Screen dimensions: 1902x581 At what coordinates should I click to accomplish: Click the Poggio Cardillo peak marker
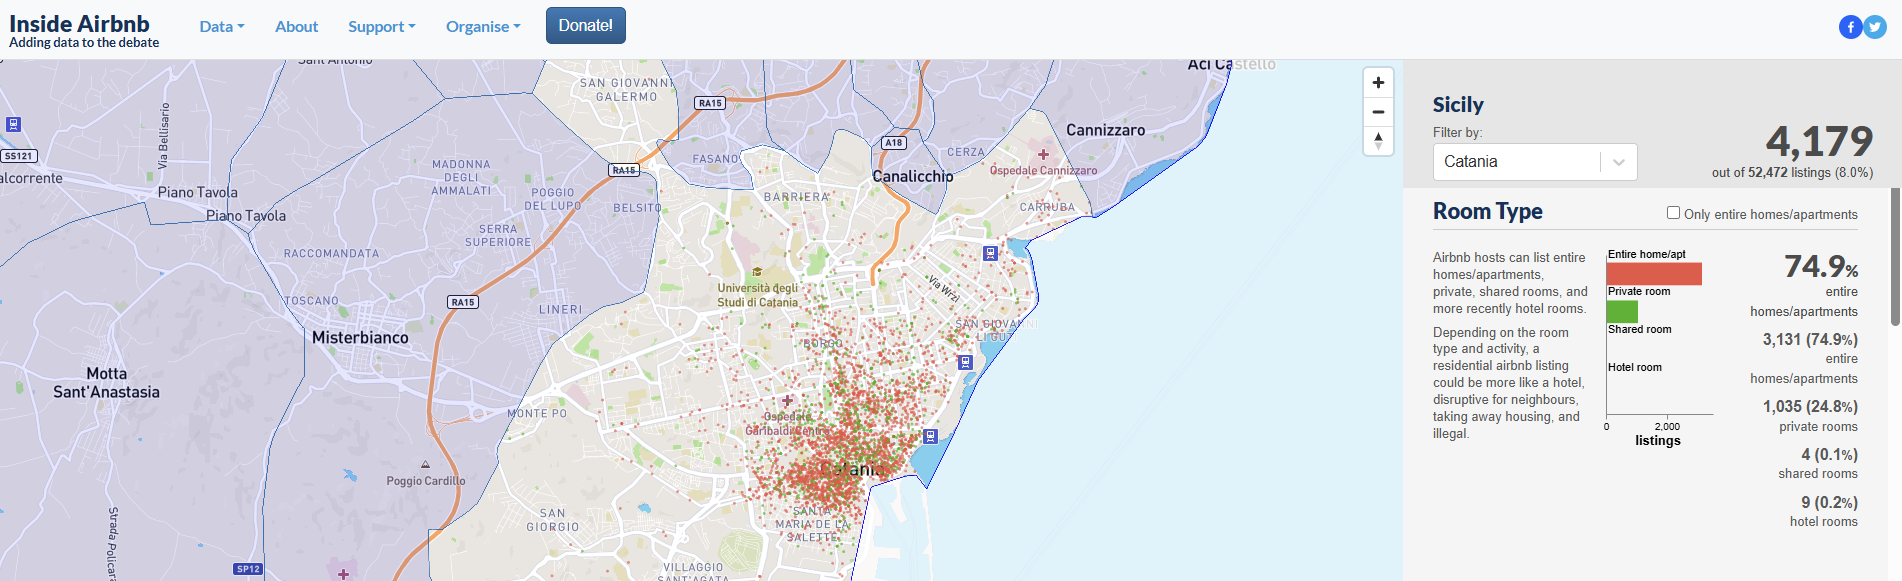pos(425,465)
